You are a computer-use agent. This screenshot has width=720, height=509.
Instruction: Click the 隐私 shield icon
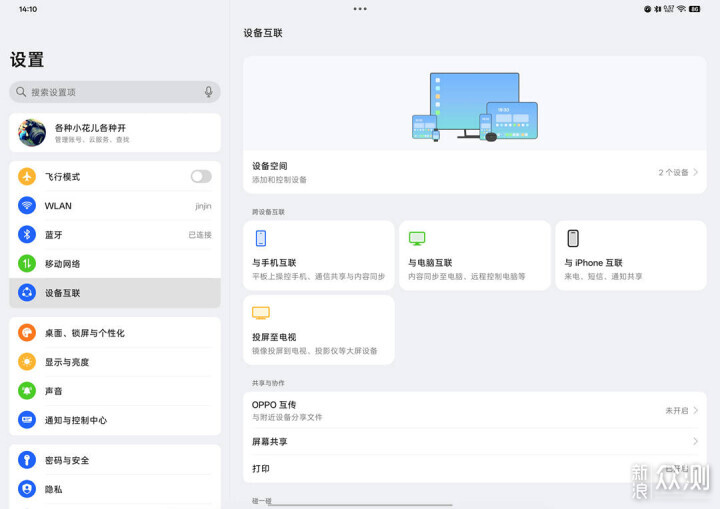27,489
